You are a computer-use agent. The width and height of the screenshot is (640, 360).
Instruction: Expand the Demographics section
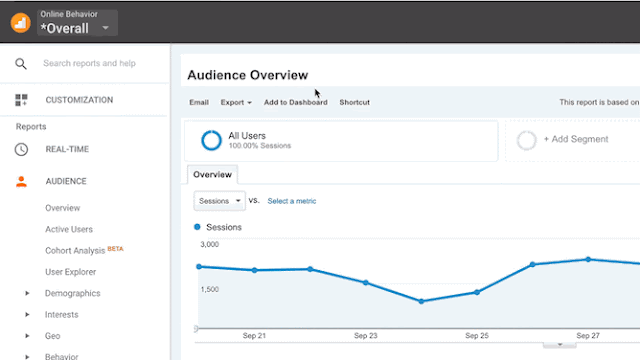click(27, 293)
